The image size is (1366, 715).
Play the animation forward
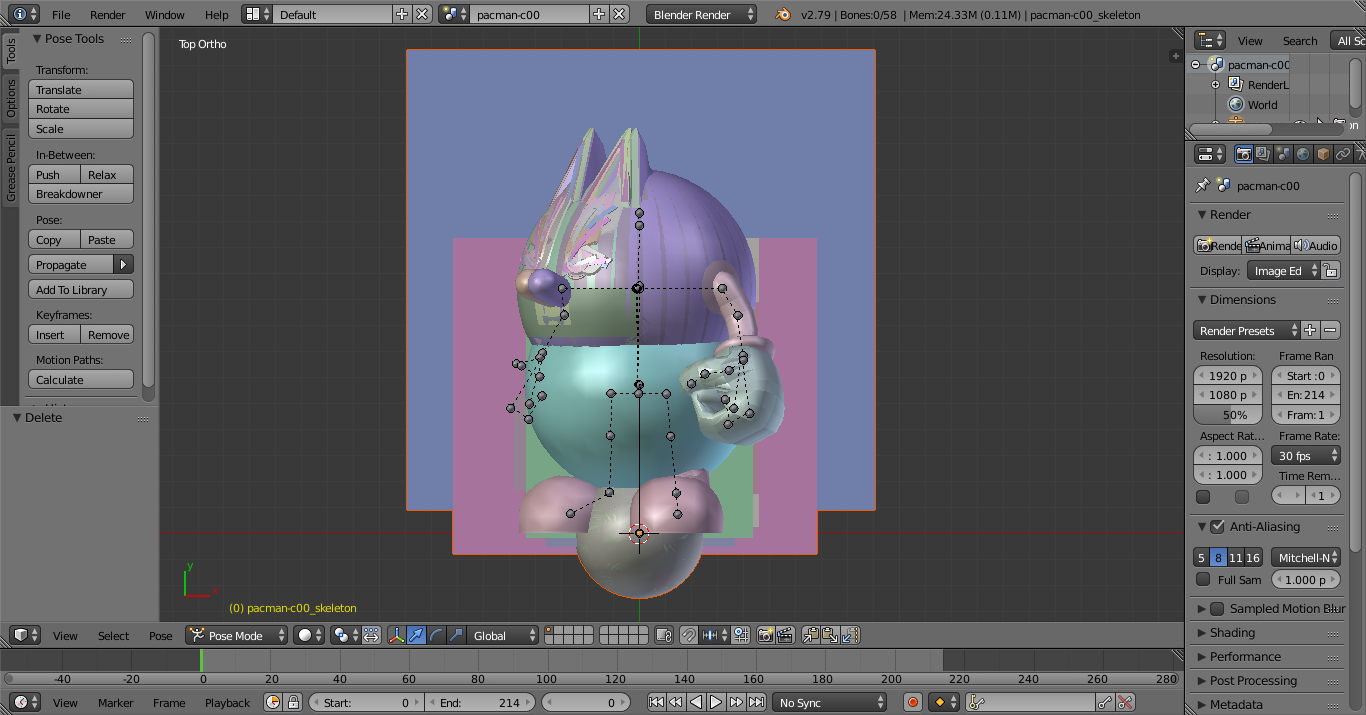716,702
